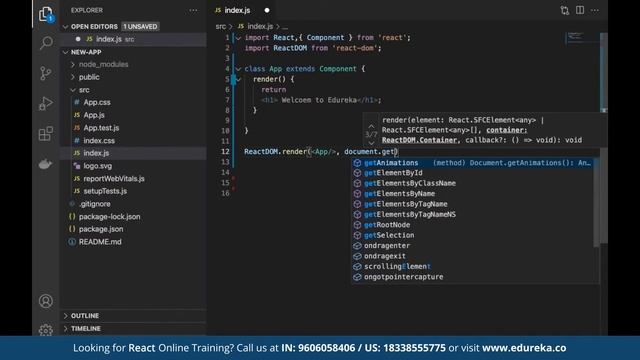This screenshot has width=640, height=360.
Task: Open the Accounts menu icon
Action: [46, 301]
